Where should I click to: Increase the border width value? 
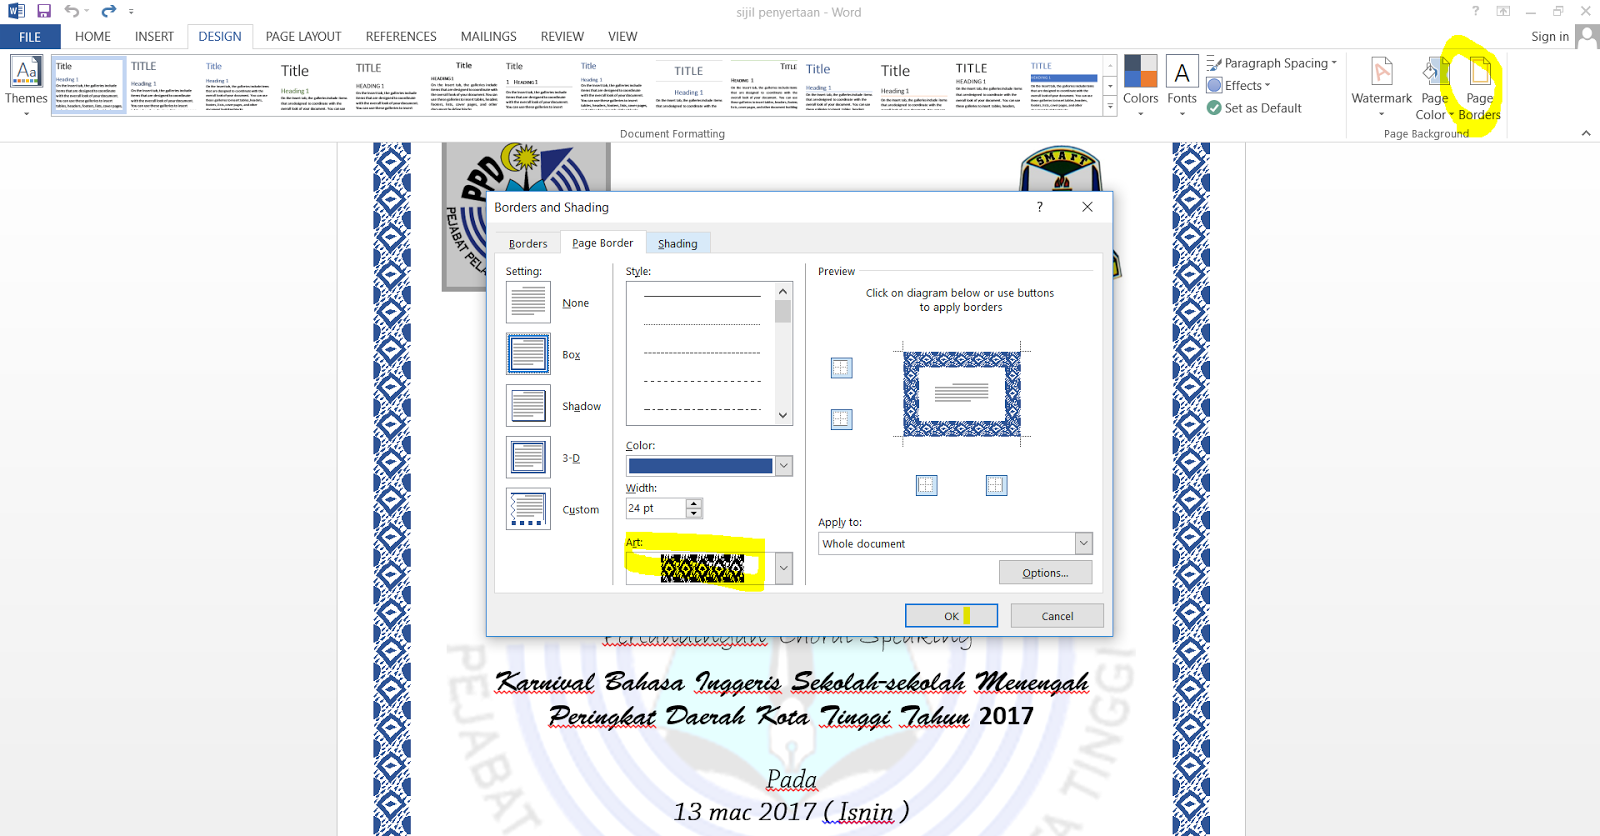tap(695, 503)
